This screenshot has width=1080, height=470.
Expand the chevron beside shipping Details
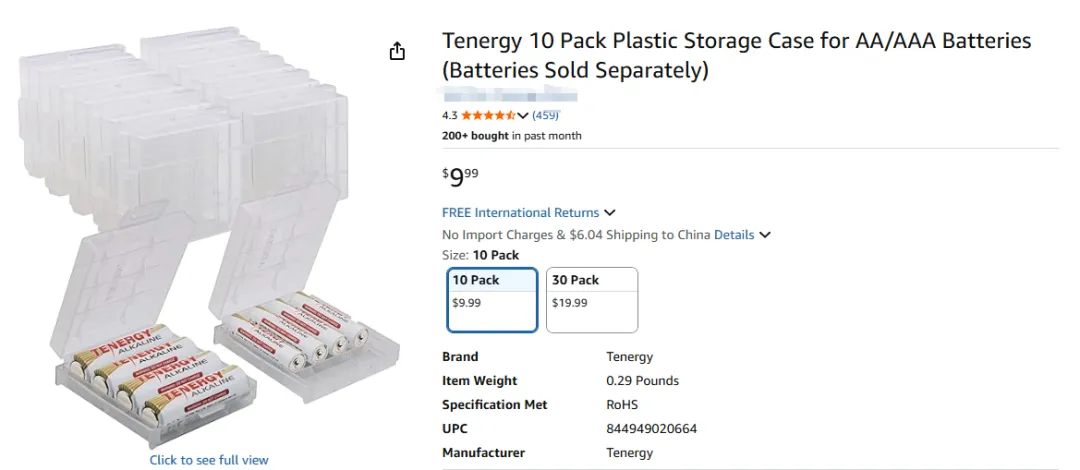pyautogui.click(x=765, y=235)
